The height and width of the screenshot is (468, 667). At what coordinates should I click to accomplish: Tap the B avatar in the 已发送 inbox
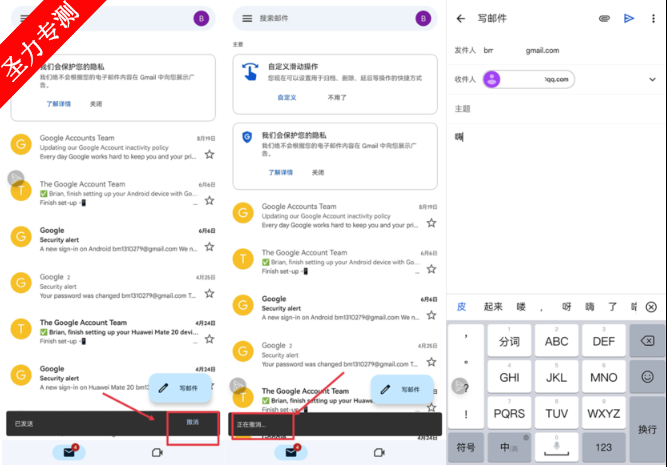[201, 18]
